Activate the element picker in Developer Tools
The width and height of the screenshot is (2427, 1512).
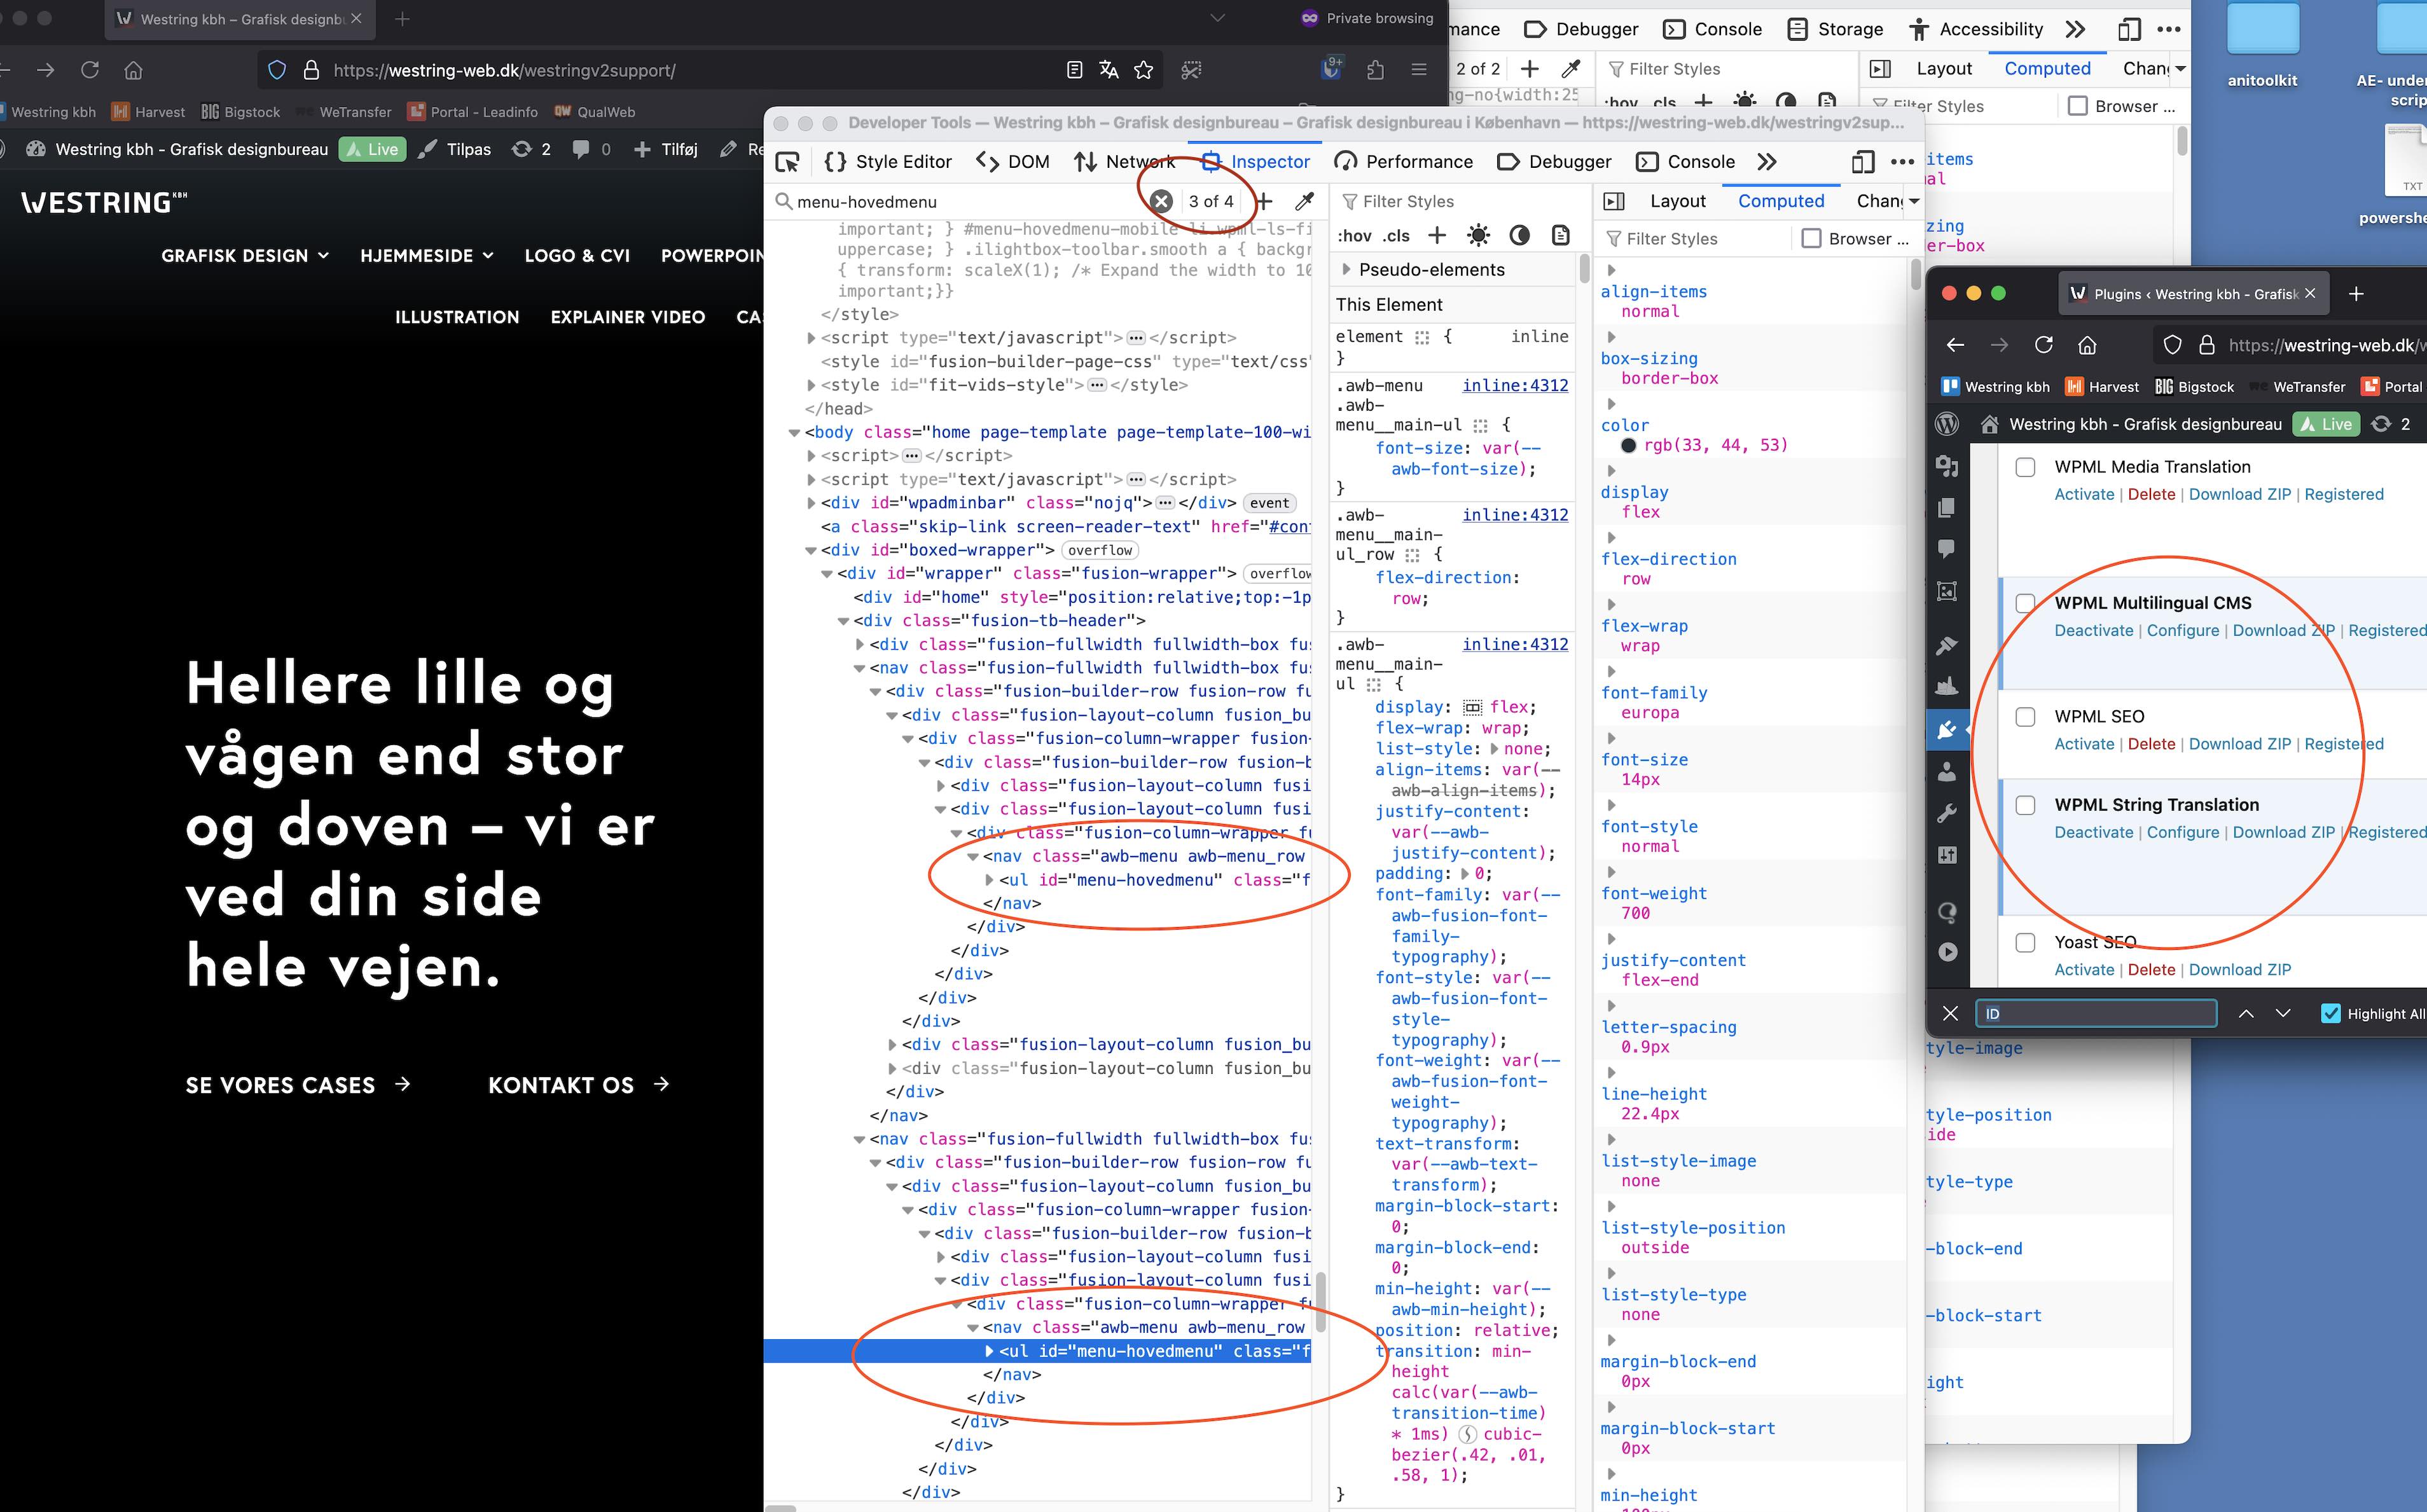788,162
